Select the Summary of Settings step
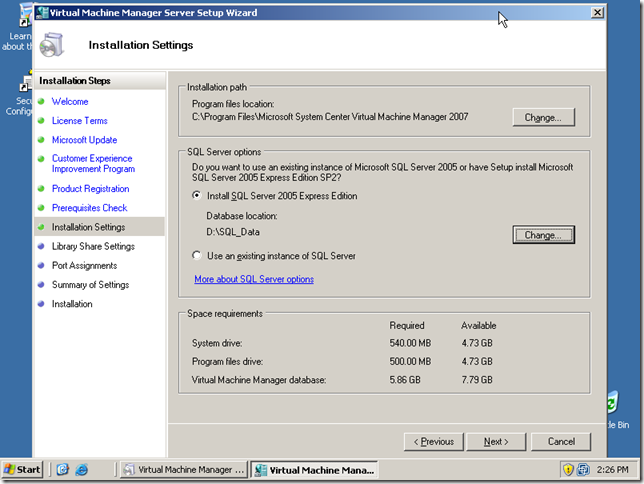644x484 pixels. pyautogui.click(x=90, y=285)
